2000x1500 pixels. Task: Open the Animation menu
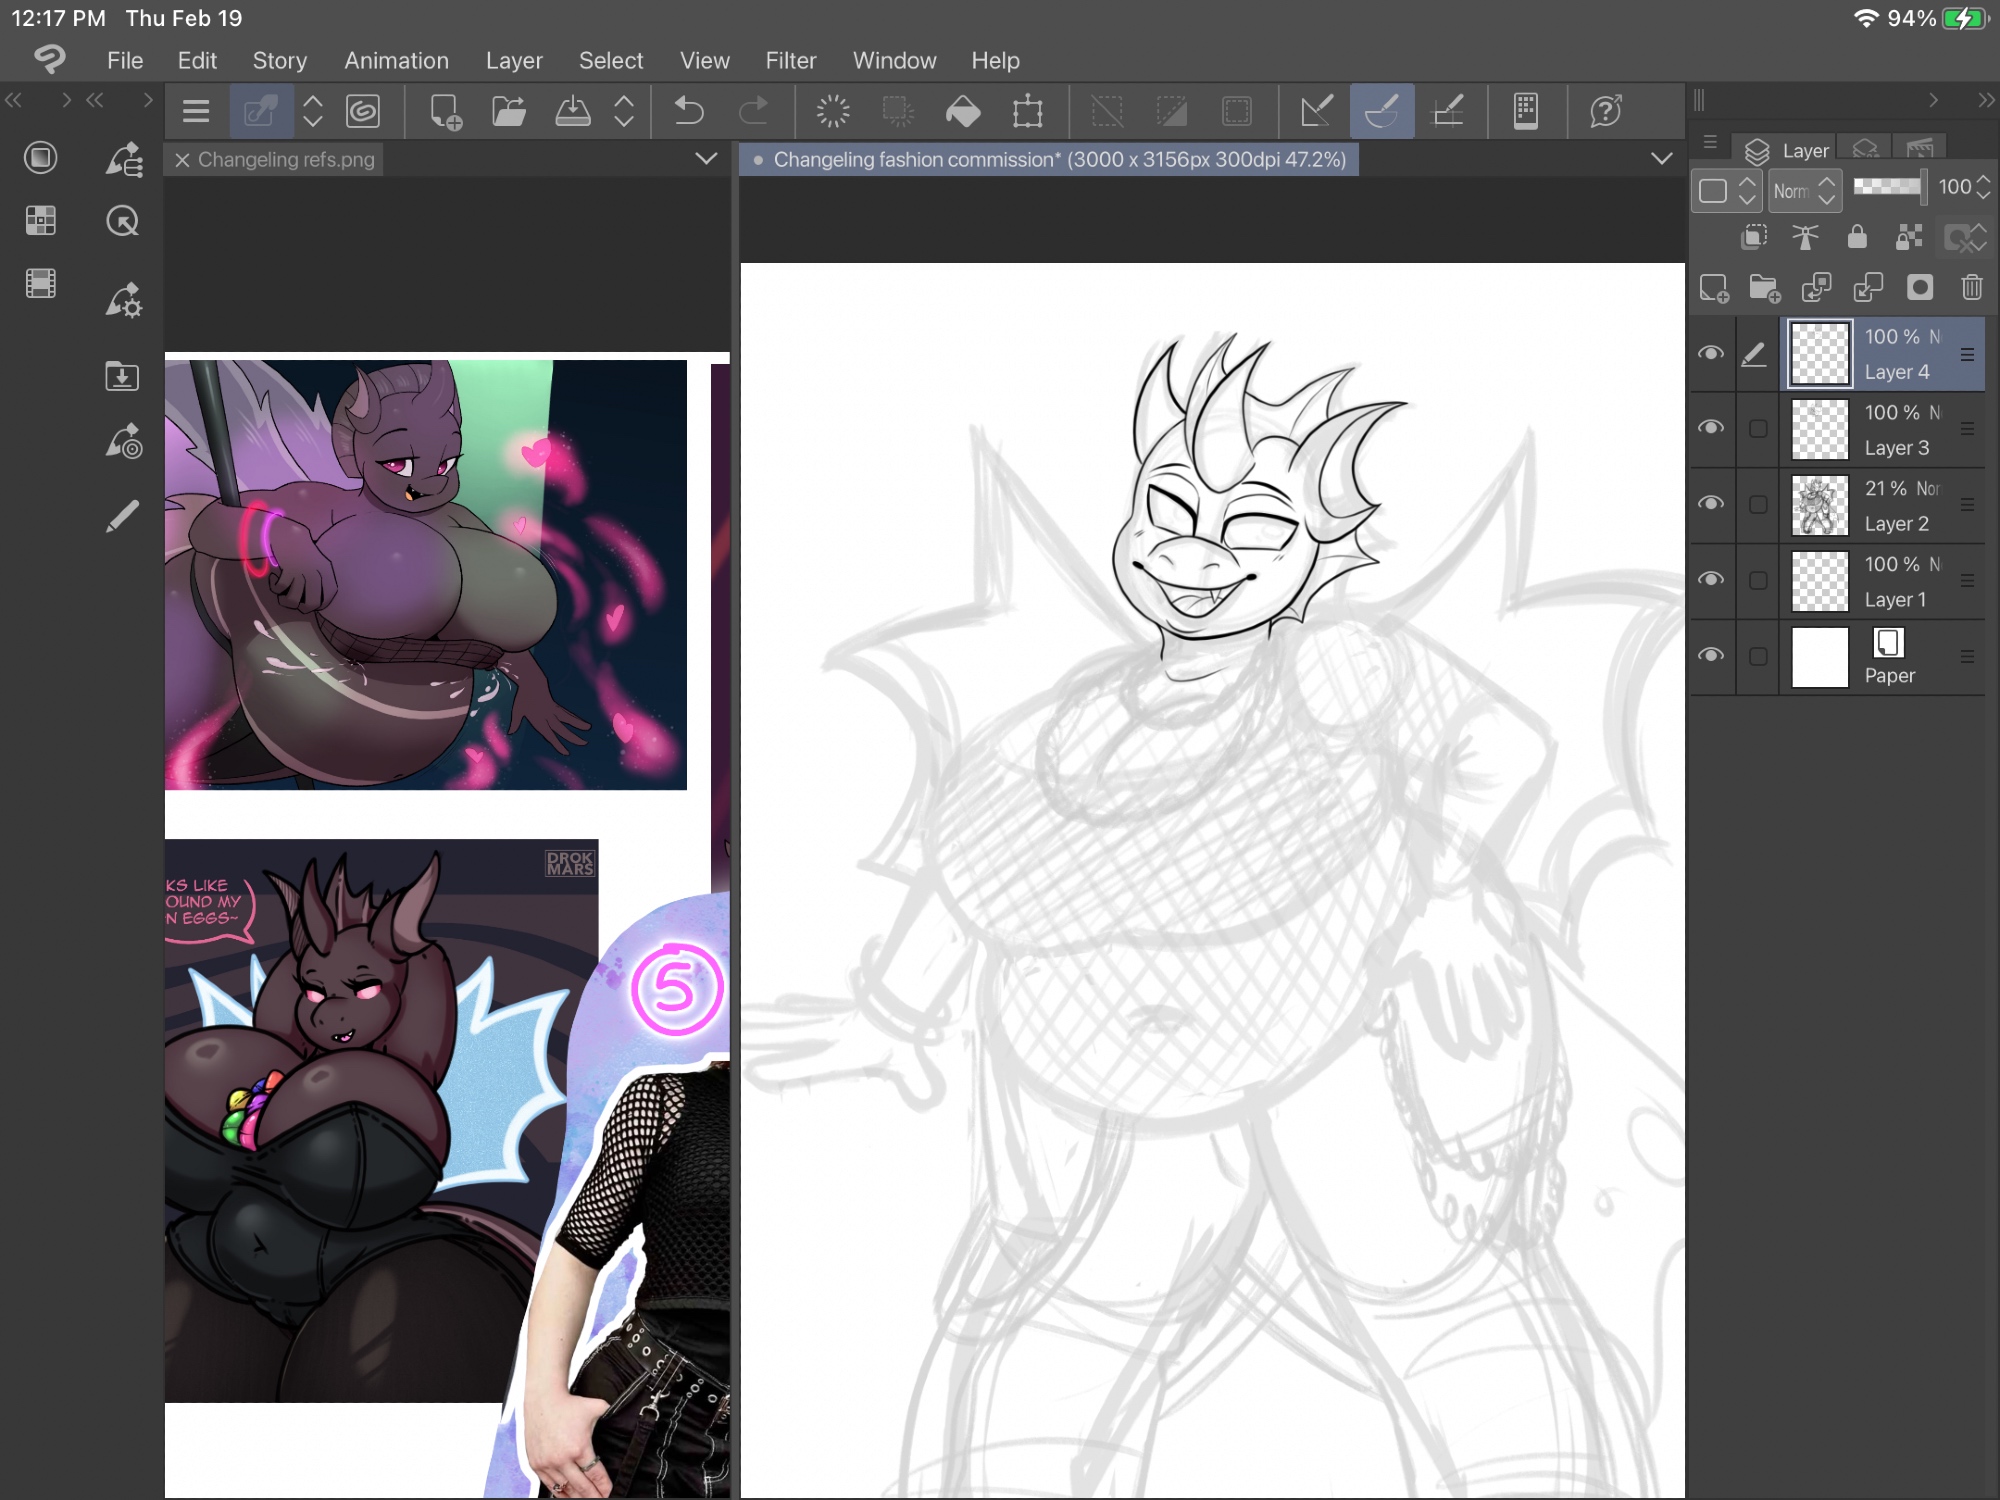tap(396, 60)
